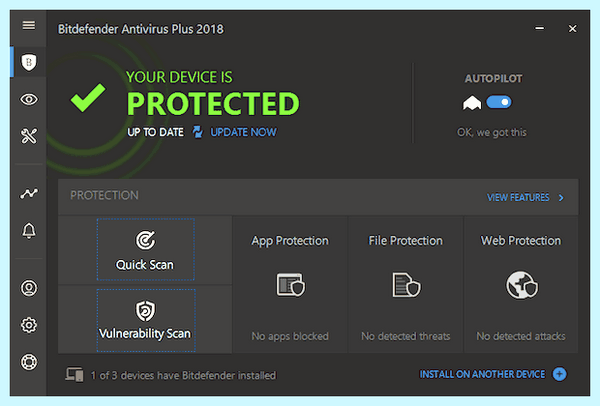
Task: Click the 'UP TO DATE' status text
Action: coord(155,132)
